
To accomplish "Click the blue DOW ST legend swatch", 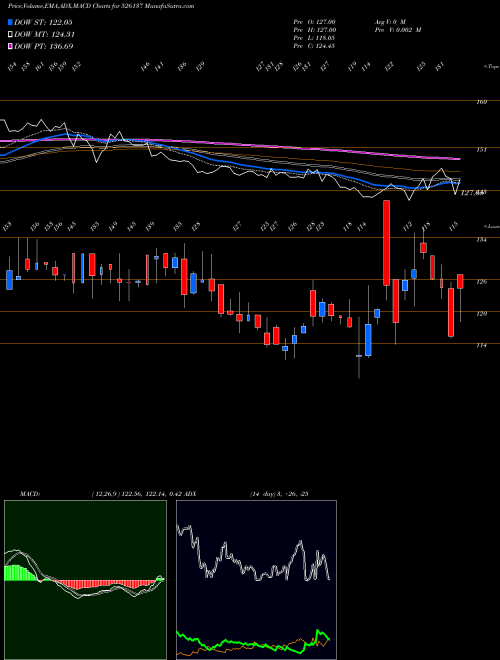I will click(10, 22).
